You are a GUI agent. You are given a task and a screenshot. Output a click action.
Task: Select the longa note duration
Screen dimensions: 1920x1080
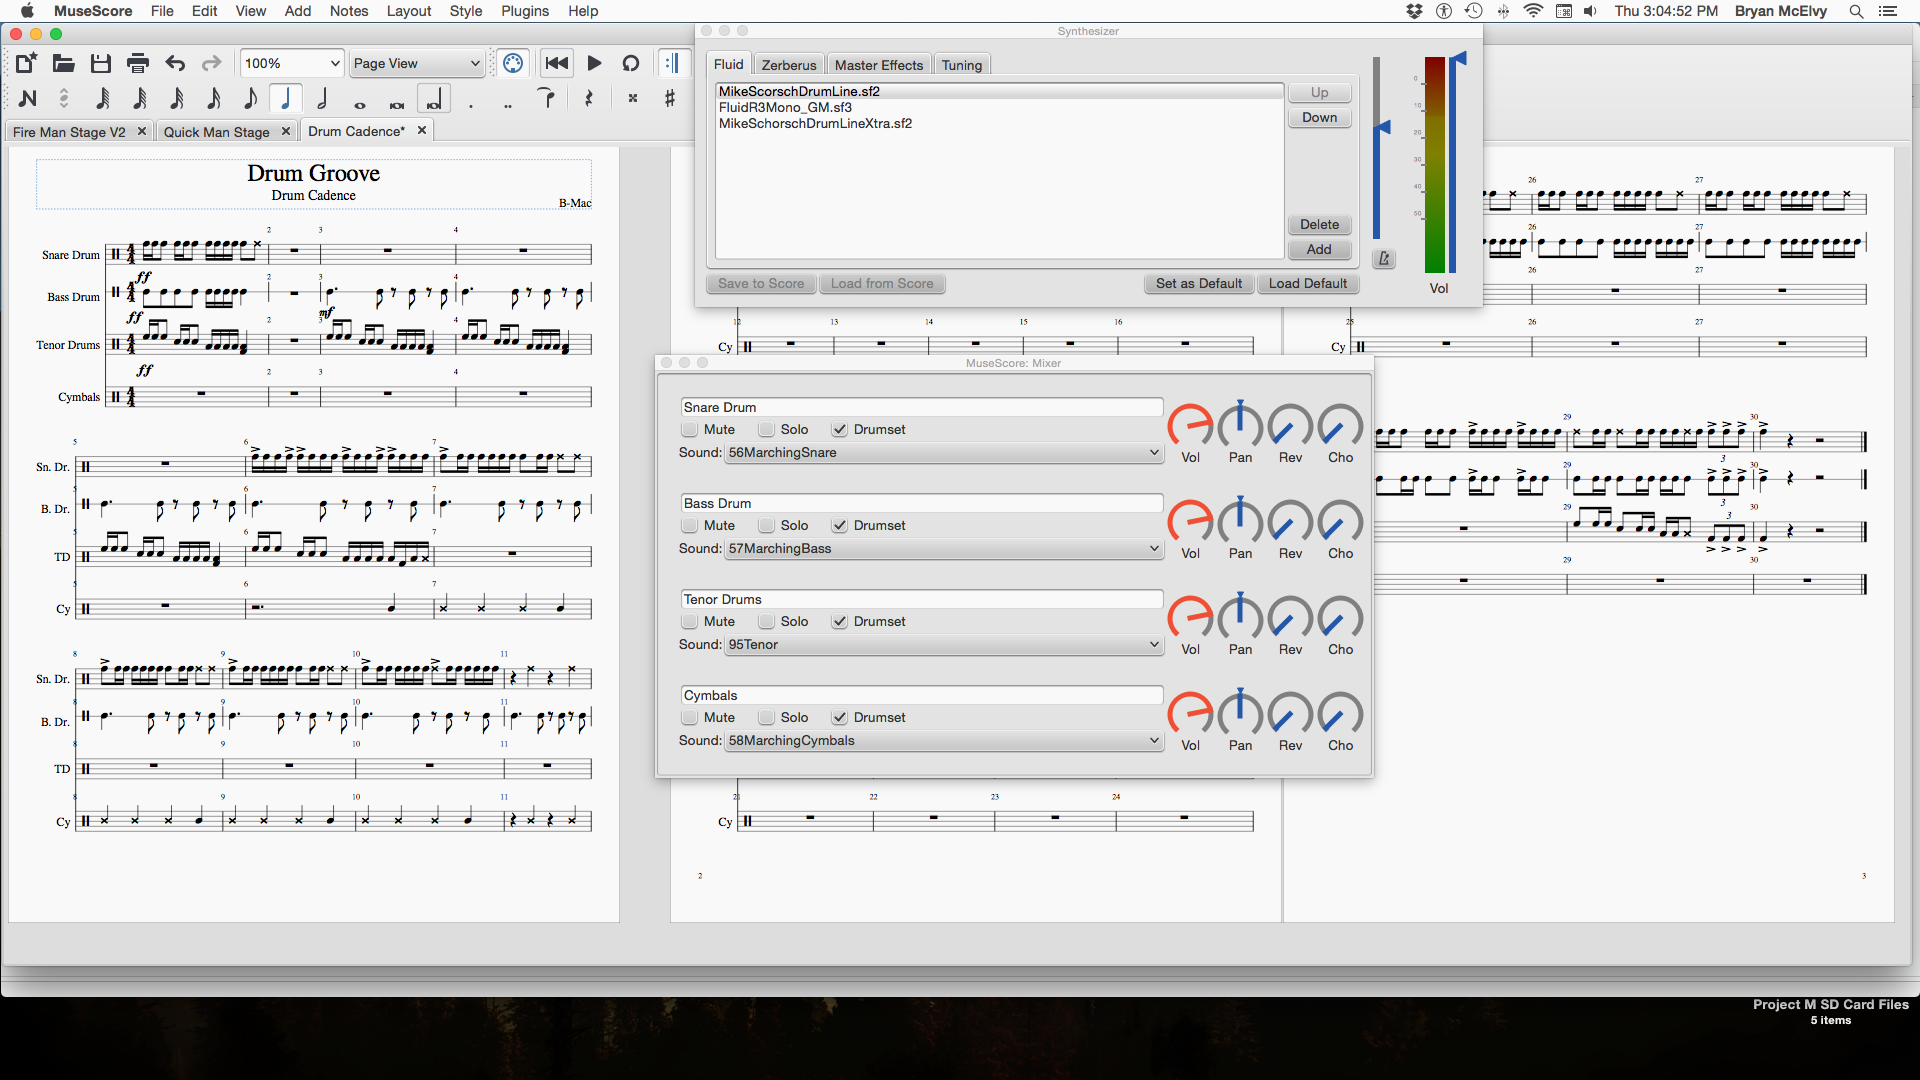coord(434,100)
